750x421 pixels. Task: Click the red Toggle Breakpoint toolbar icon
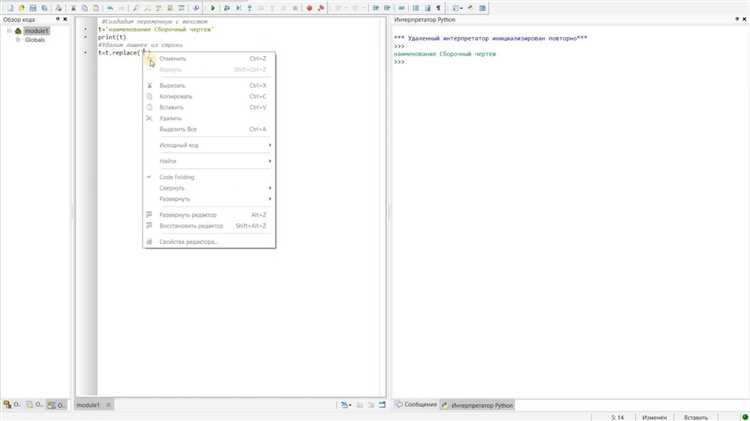click(309, 8)
